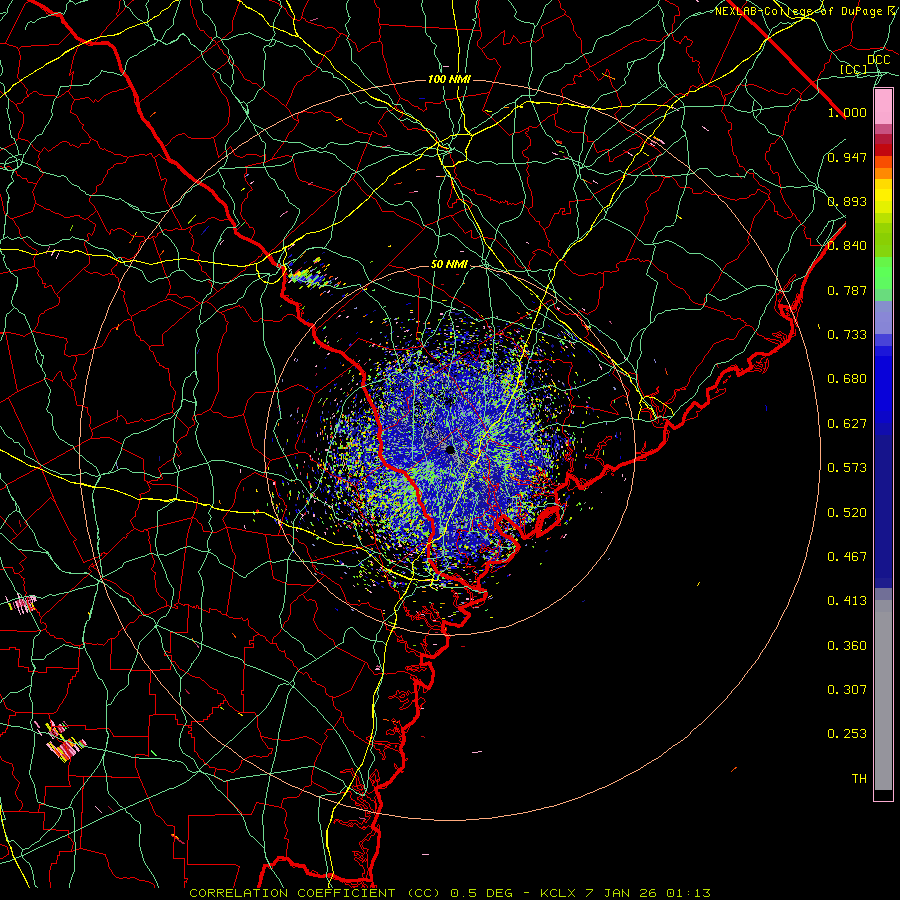This screenshot has height=900, width=900.
Task: Select the 0.840 legend value
Action: [847, 246]
